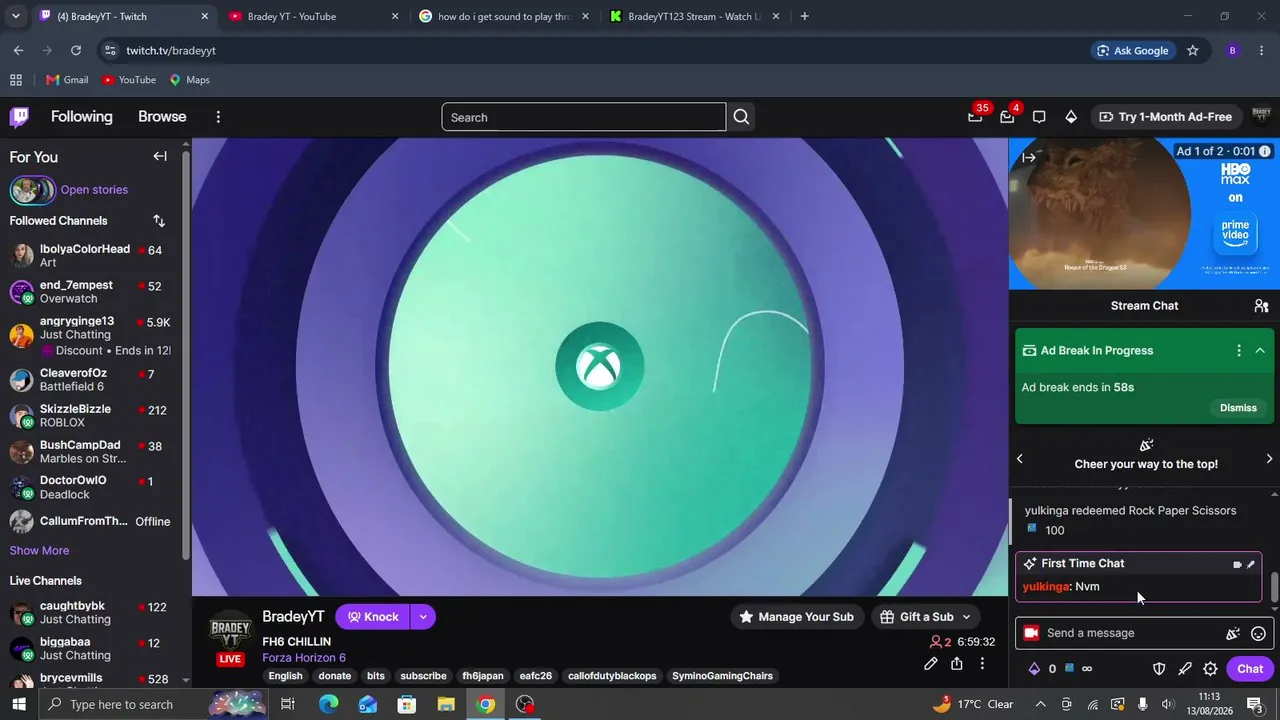Open the inbox notifications with 35 badge
1280x720 pixels.
(x=975, y=117)
